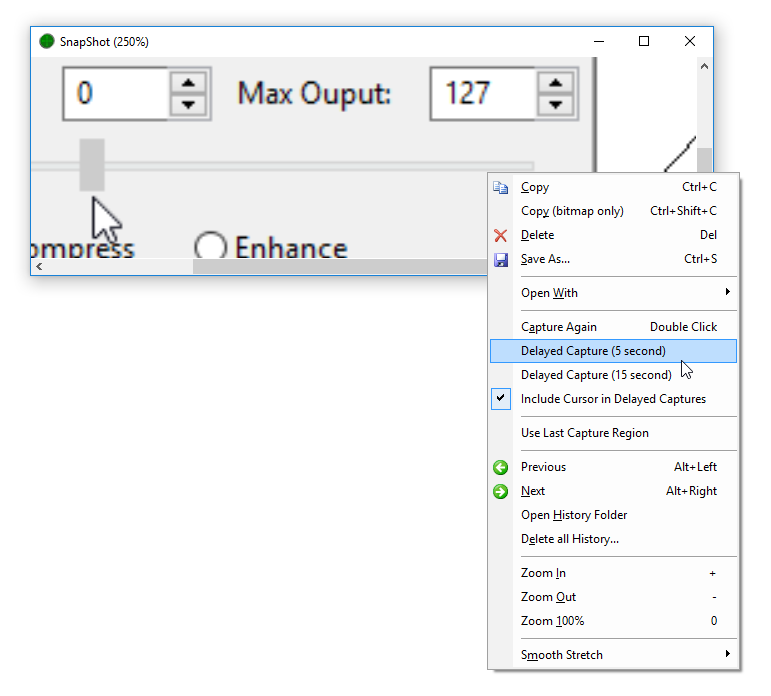Click the horizontal scrollbar thumb
The image size is (771, 696).
(x=340, y=267)
